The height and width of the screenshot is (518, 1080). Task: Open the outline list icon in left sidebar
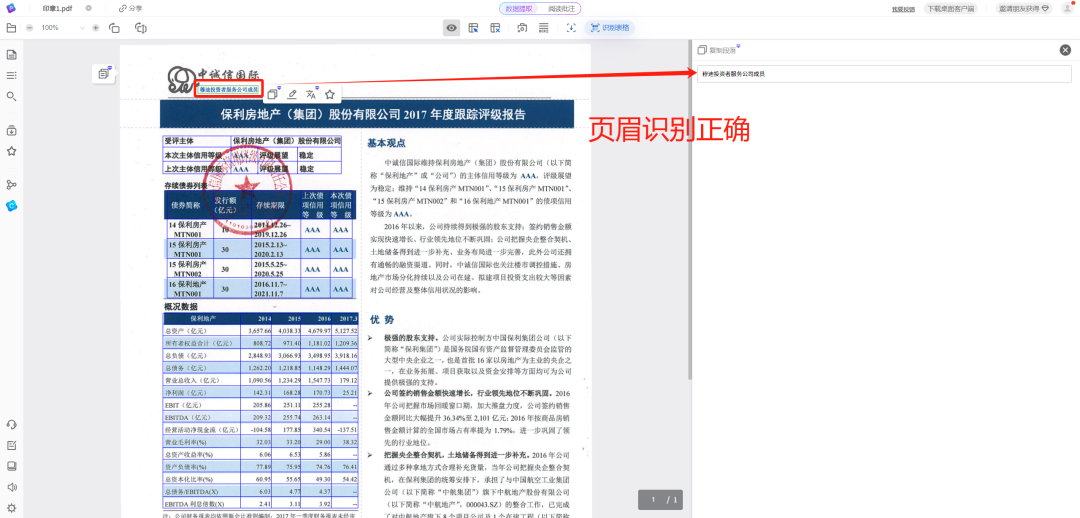coord(12,75)
